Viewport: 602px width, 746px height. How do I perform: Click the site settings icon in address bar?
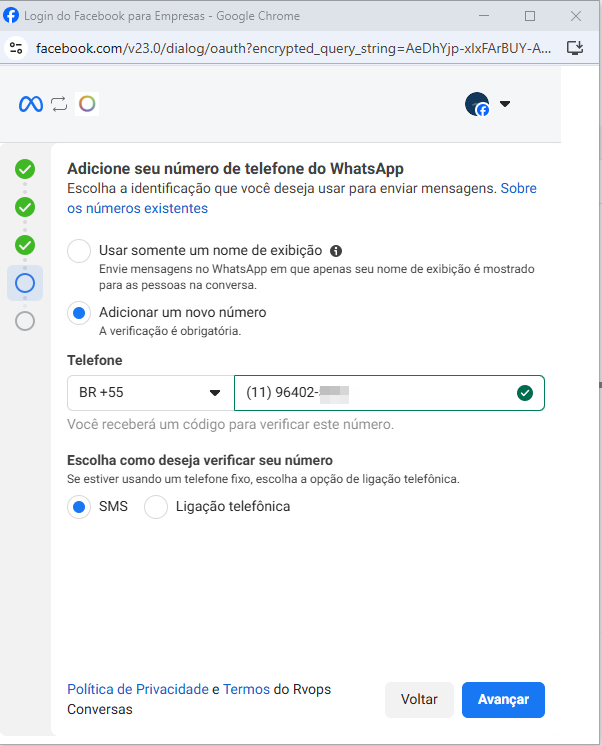coord(15,47)
